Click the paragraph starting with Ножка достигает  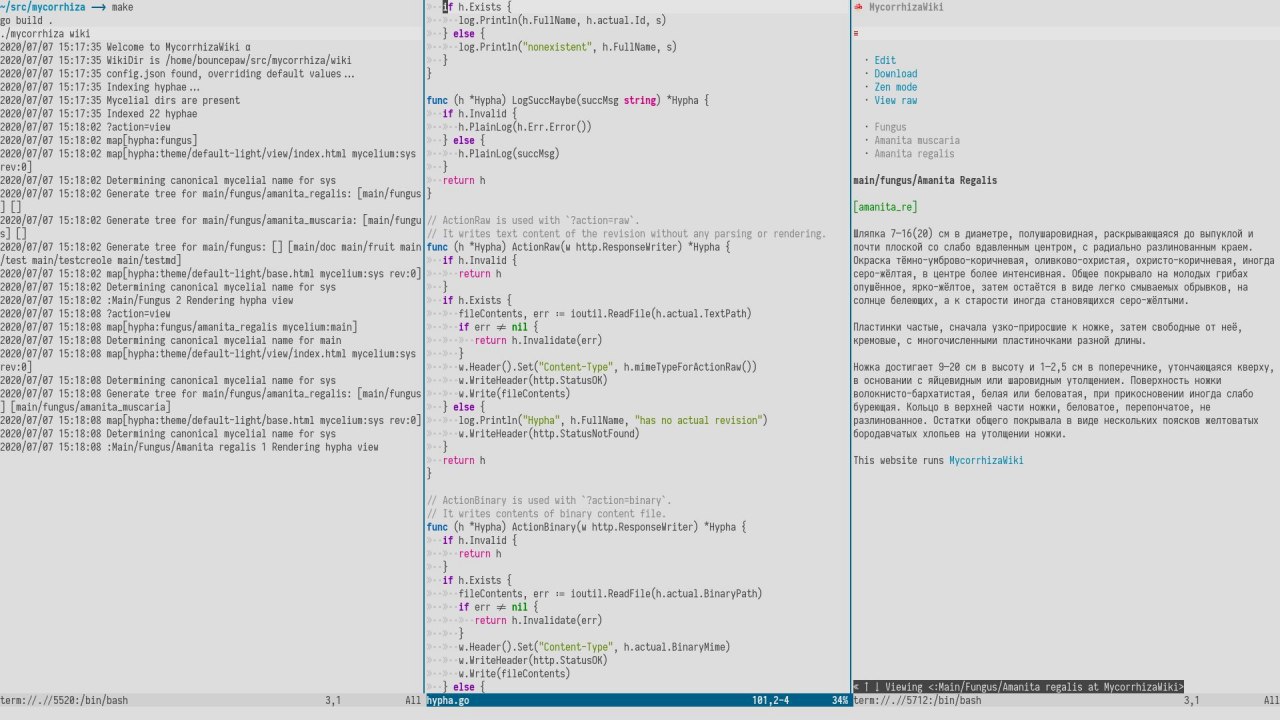(x=1062, y=401)
